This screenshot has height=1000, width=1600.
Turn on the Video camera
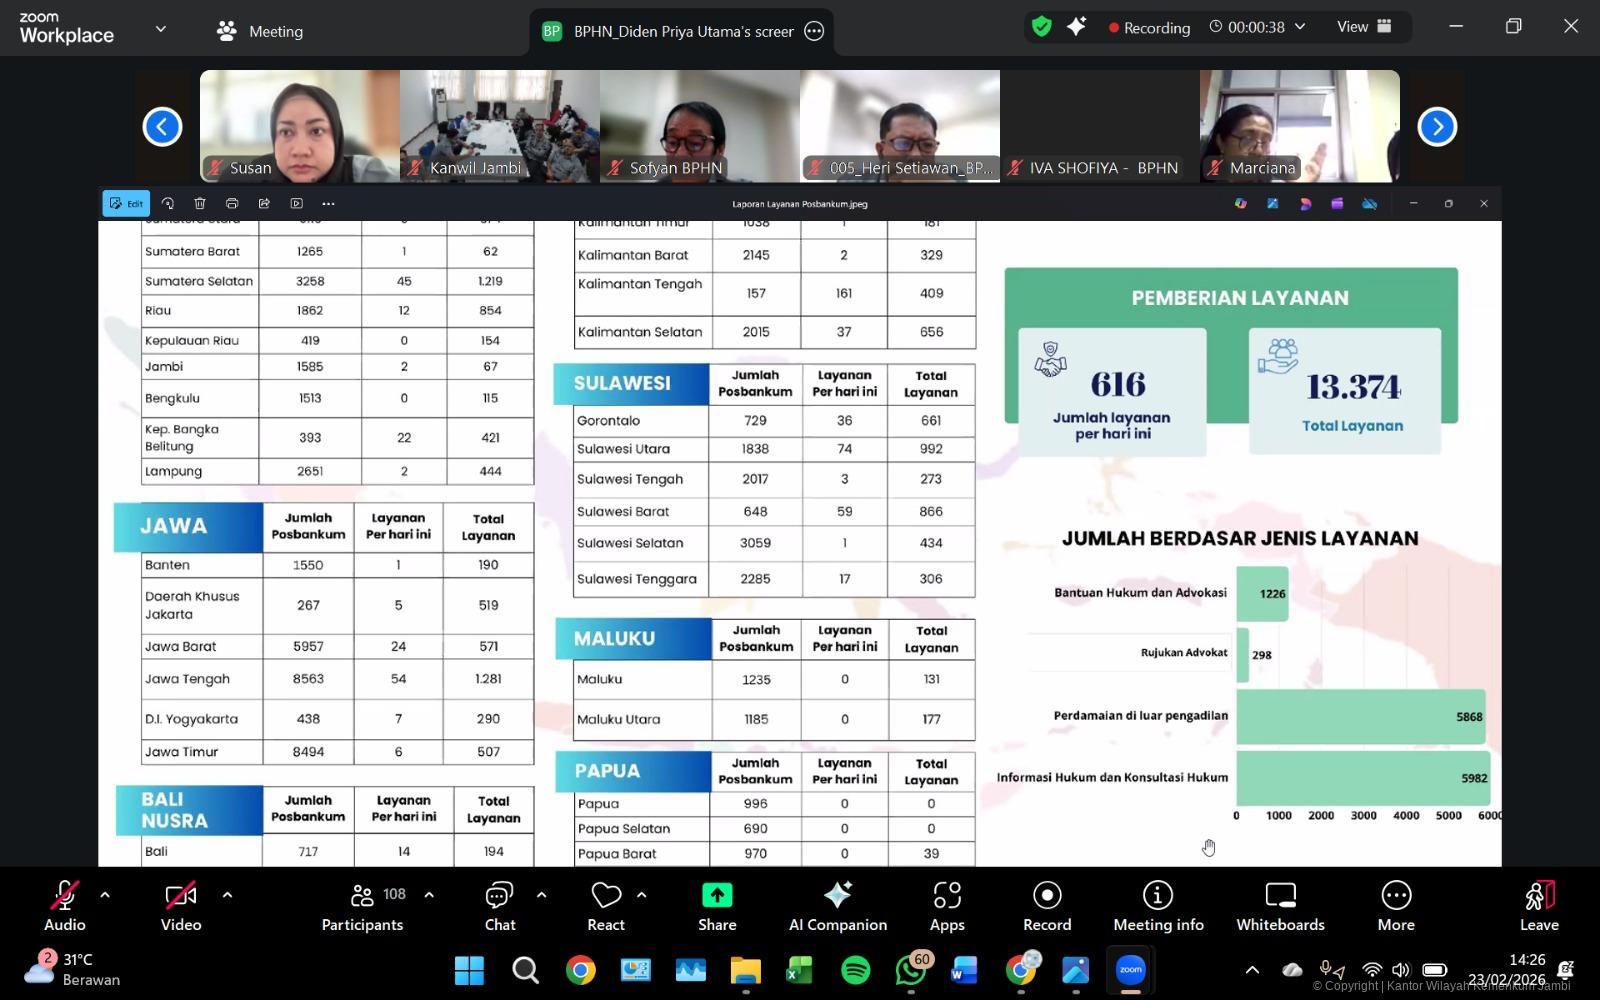[181, 906]
